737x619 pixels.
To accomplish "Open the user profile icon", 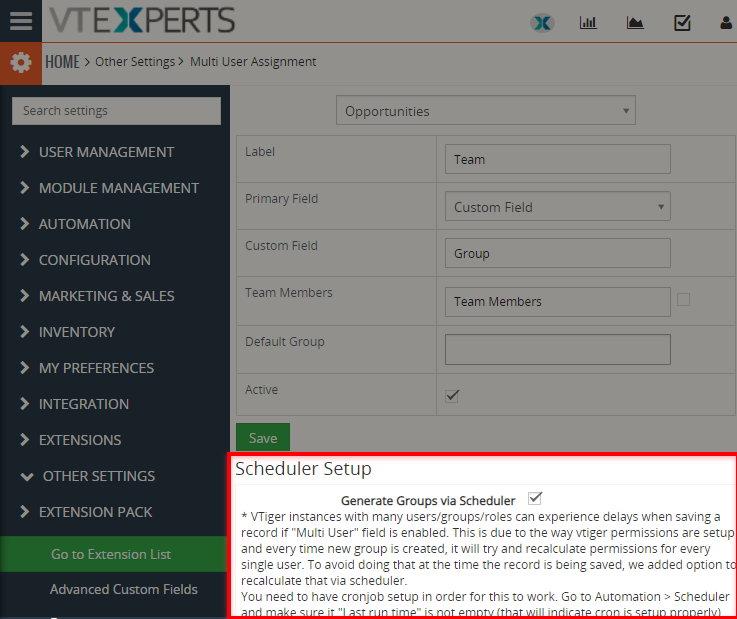I will tap(727, 23).
